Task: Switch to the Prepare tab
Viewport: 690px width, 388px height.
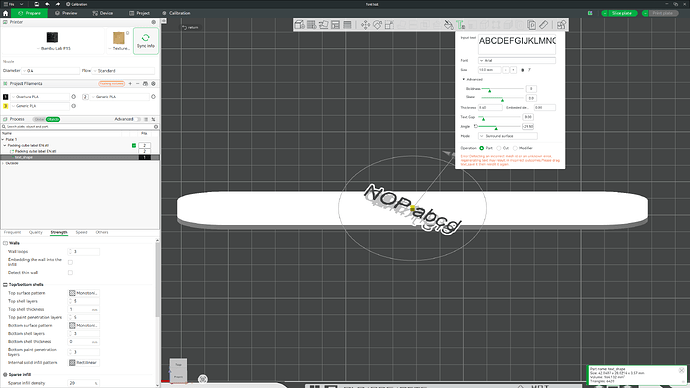Action: coord(29,13)
